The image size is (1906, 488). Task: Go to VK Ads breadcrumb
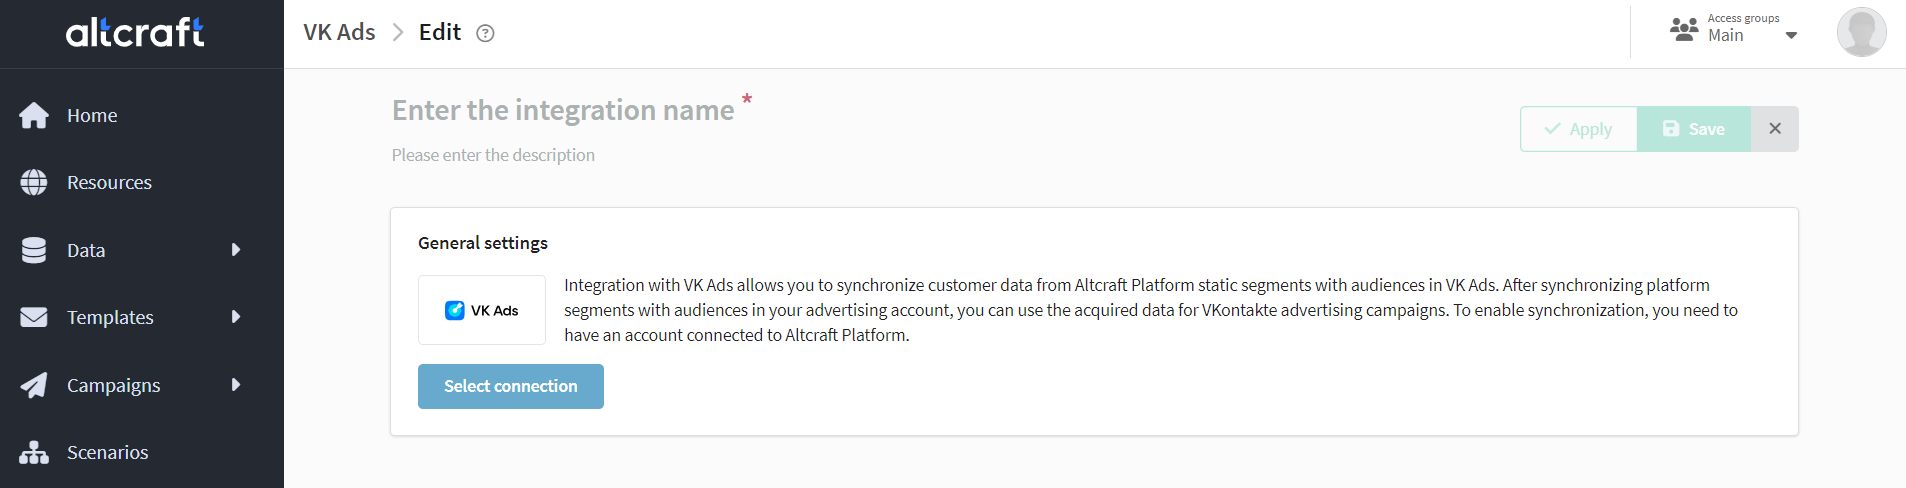click(x=339, y=32)
